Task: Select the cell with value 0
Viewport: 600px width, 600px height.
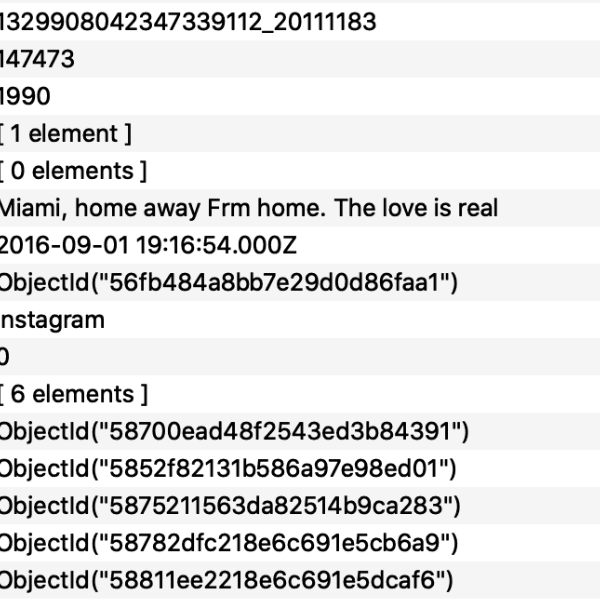Action: [5, 357]
